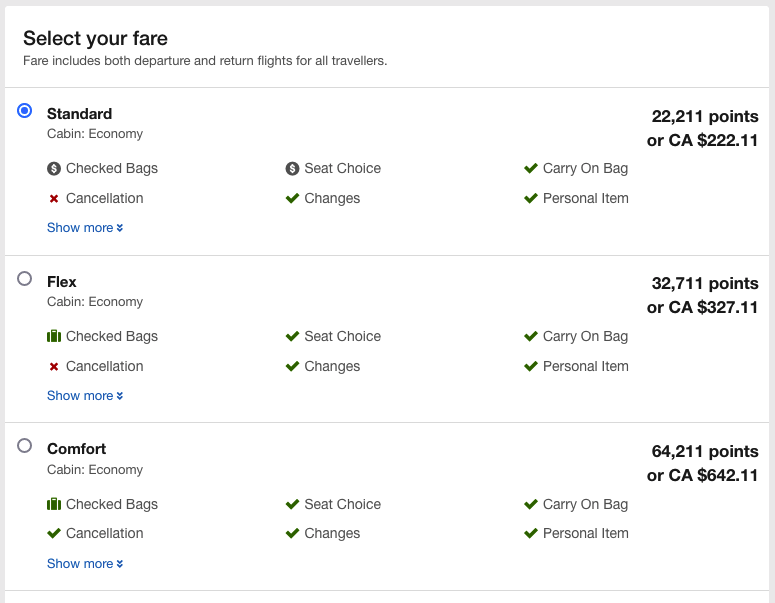This screenshot has width=775, height=603.
Task: Click the red X beside Flex Cancellation
Action: pyautogui.click(x=54, y=367)
